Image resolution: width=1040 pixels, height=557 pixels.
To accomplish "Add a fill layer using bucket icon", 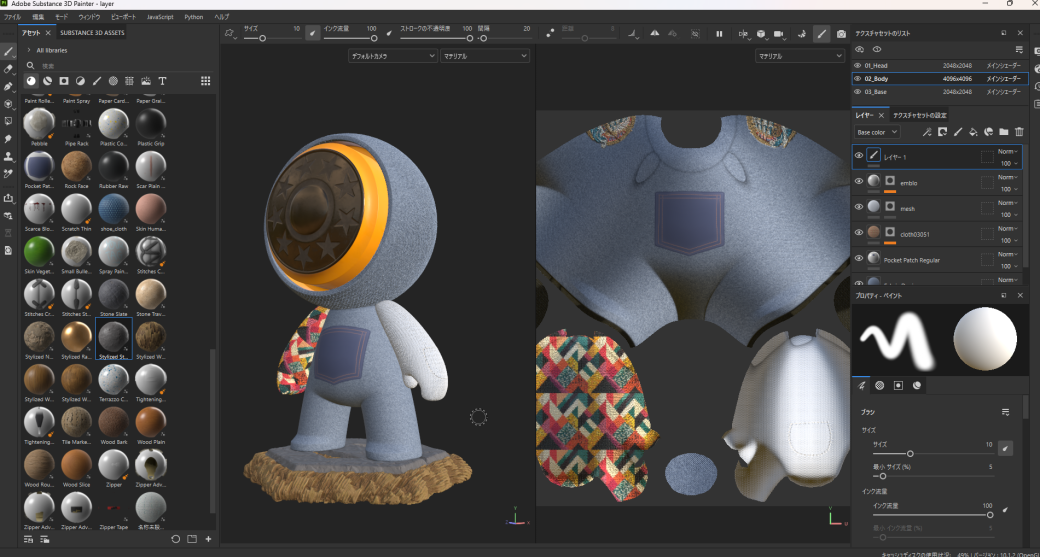I will [x=973, y=132].
